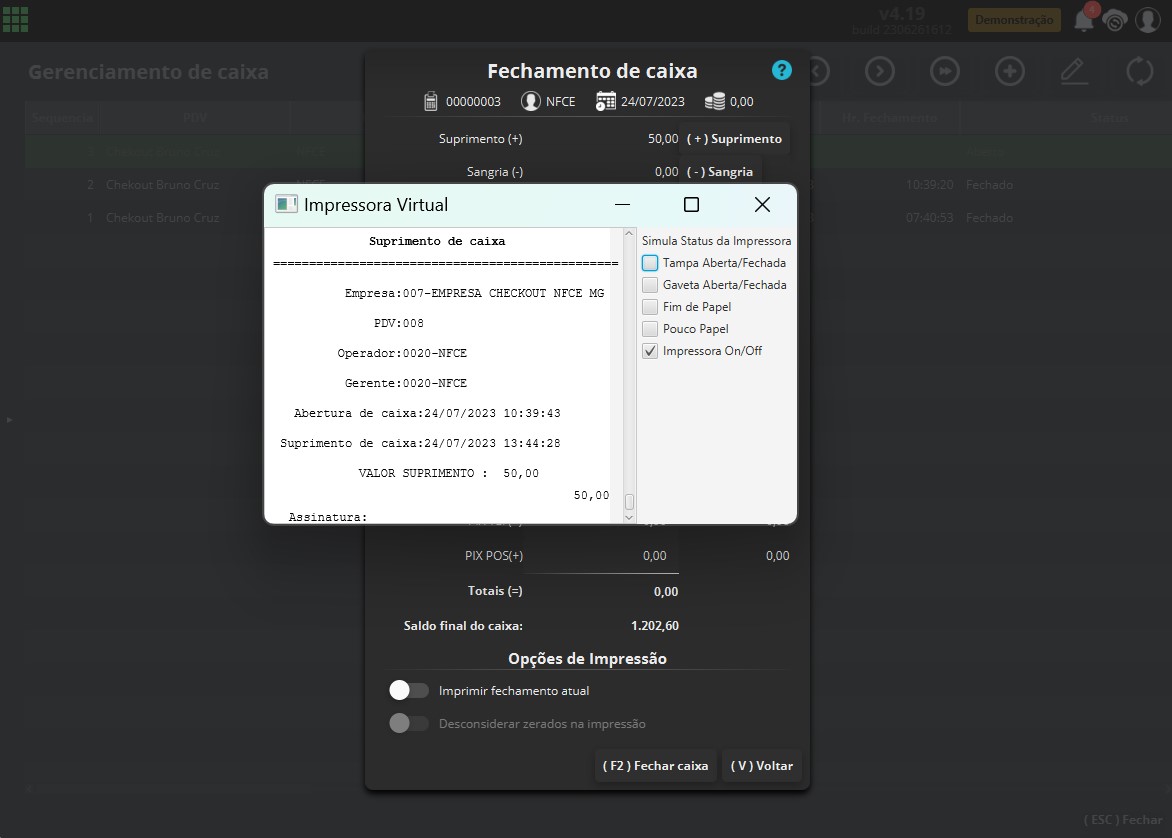Enable the Fim de Papel checkbox

650,307
